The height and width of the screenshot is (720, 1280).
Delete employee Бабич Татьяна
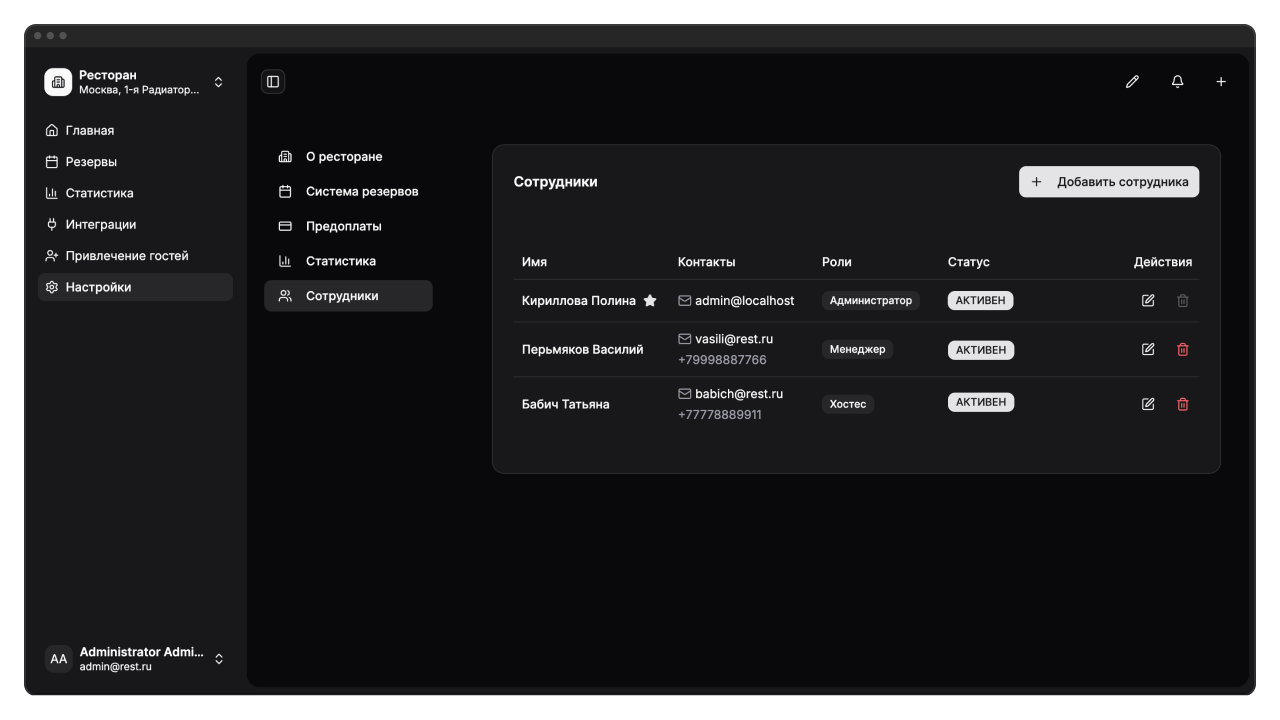[1183, 404]
